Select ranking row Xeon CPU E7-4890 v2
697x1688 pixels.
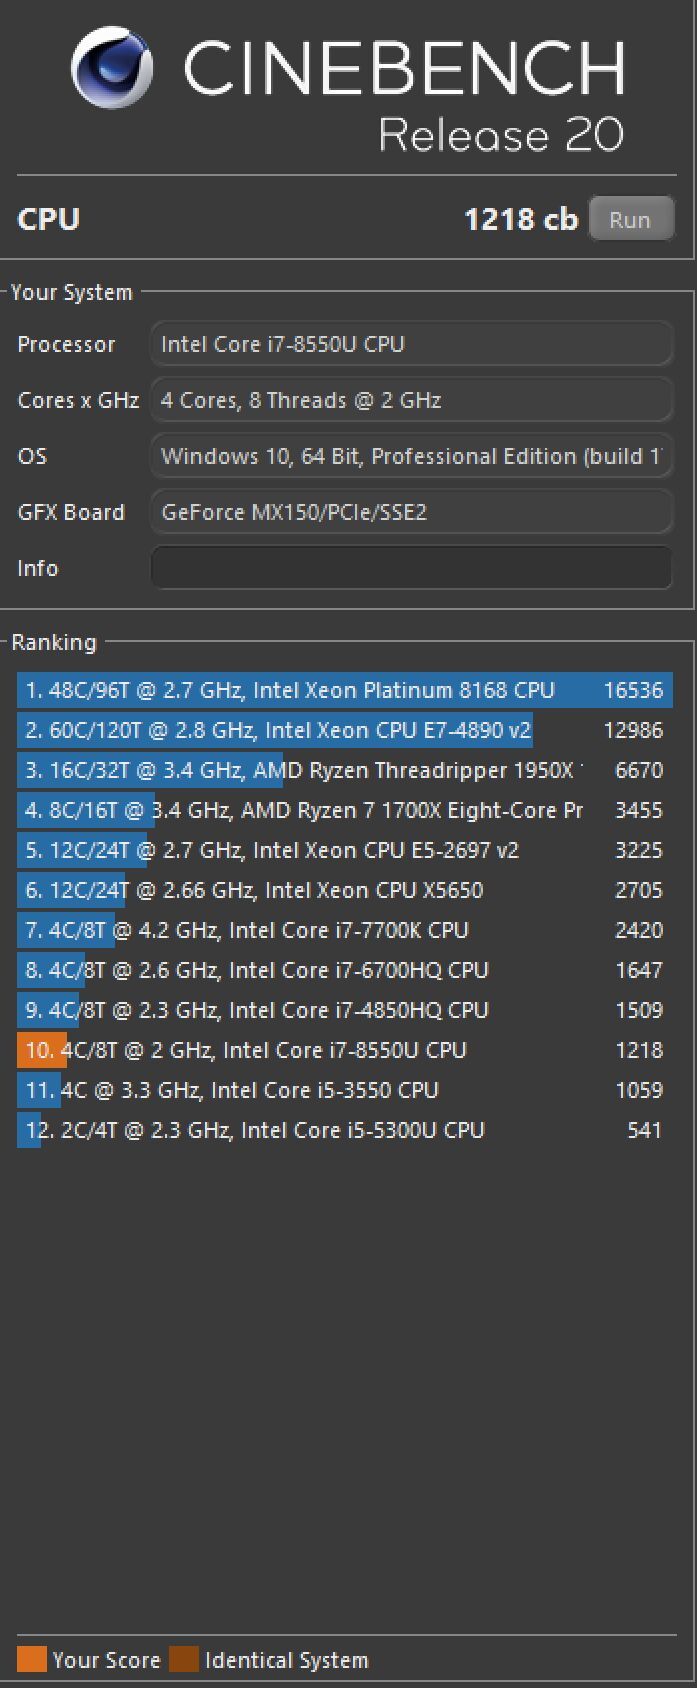[x=345, y=730]
